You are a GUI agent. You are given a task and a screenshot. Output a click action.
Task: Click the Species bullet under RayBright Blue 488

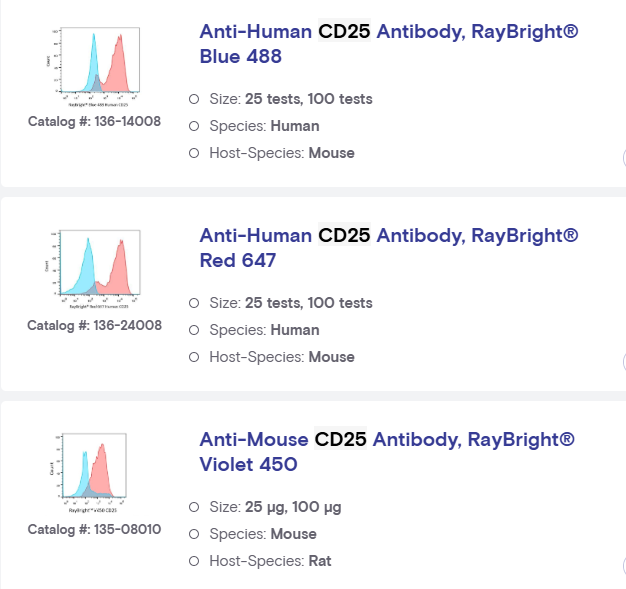pos(194,126)
